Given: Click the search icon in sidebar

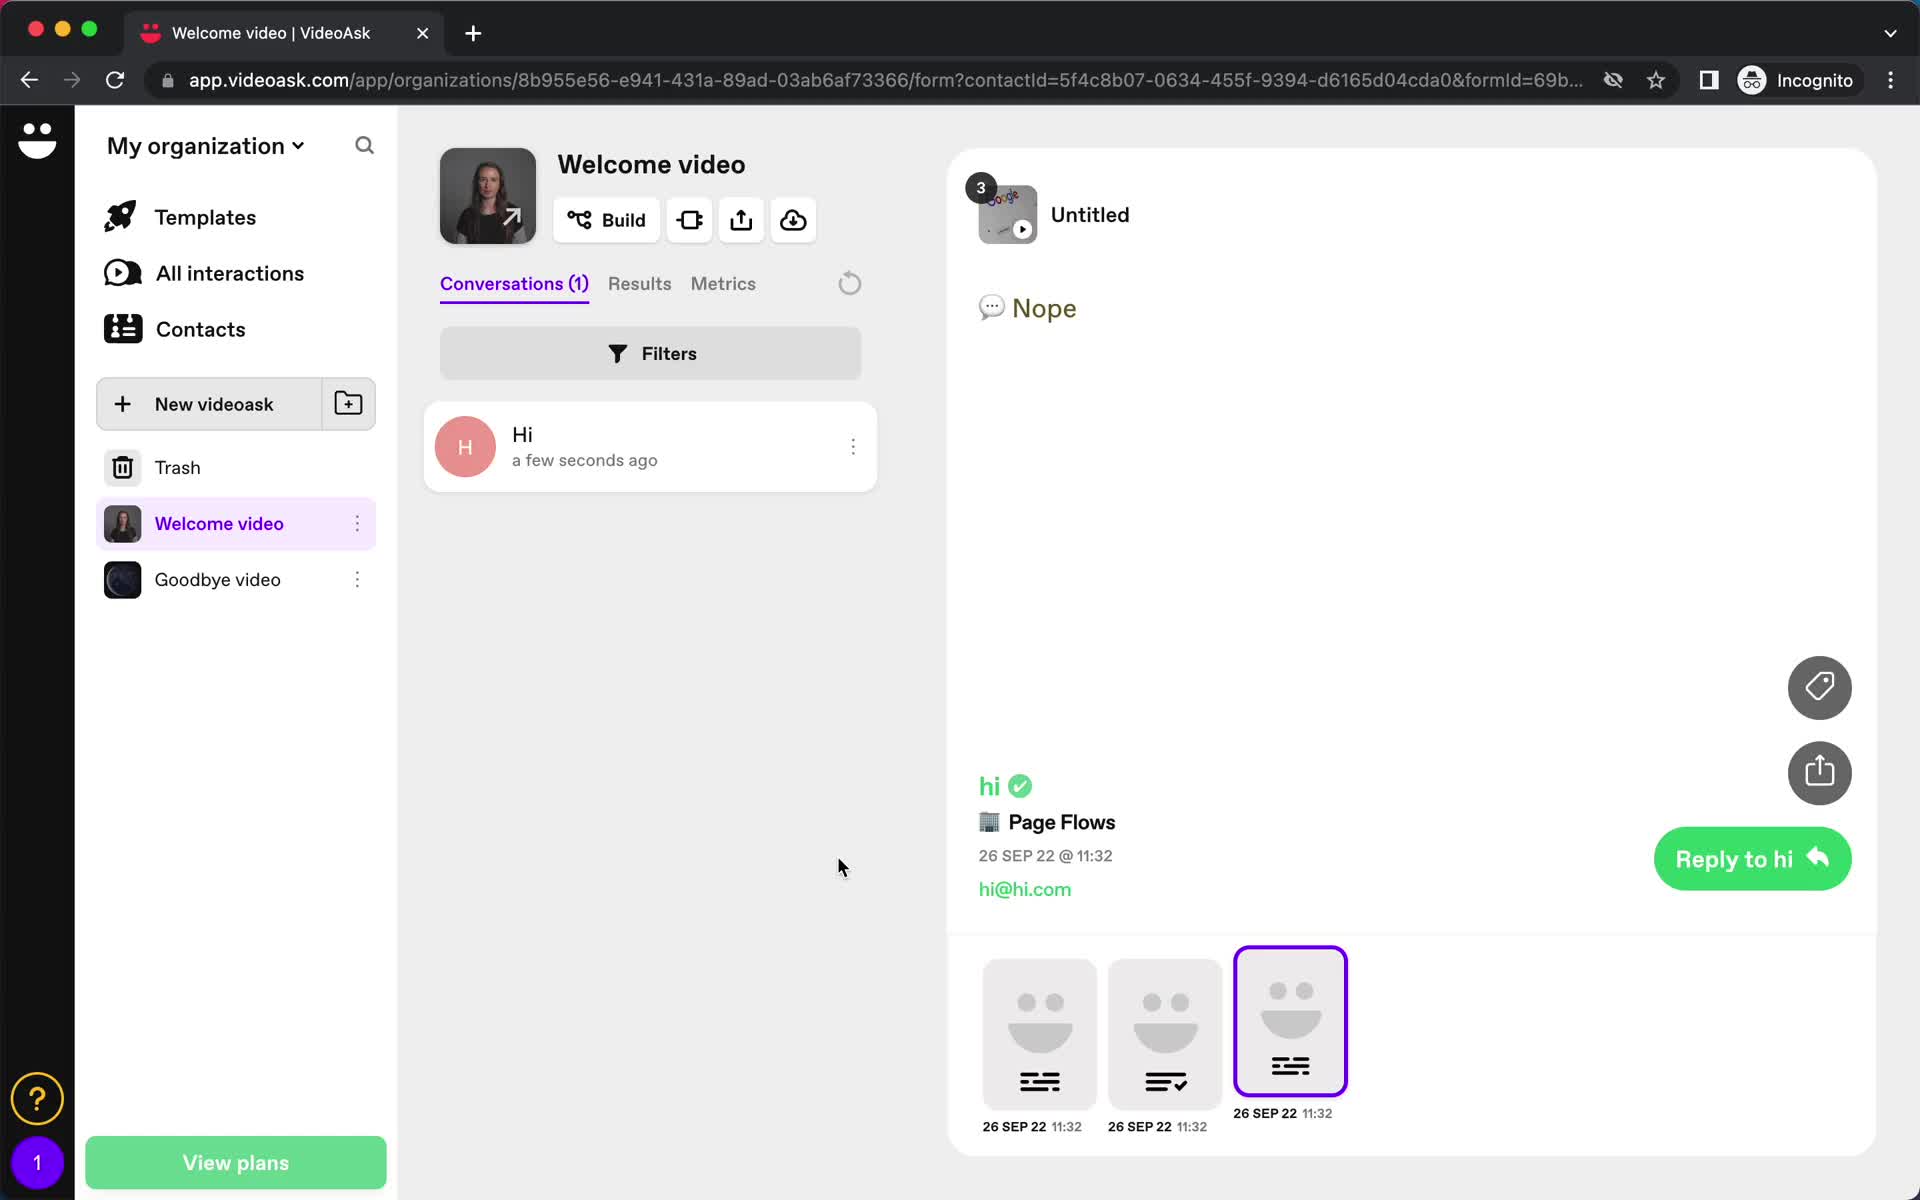Looking at the screenshot, I should coord(366,145).
